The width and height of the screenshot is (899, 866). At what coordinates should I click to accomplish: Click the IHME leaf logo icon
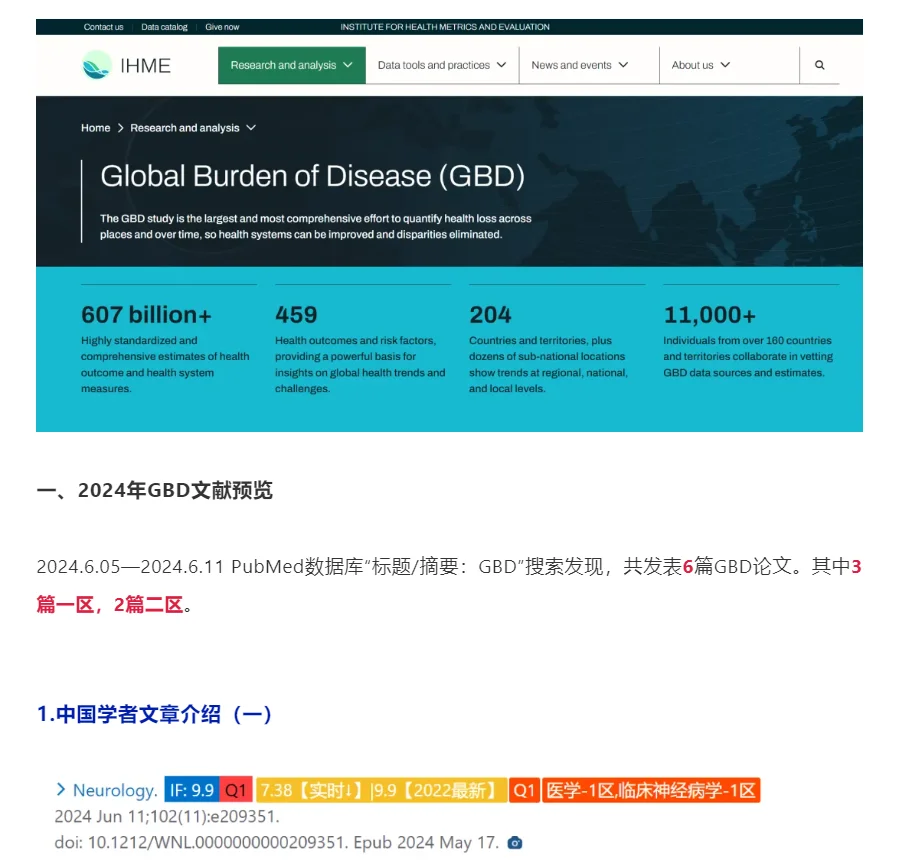click(96, 65)
